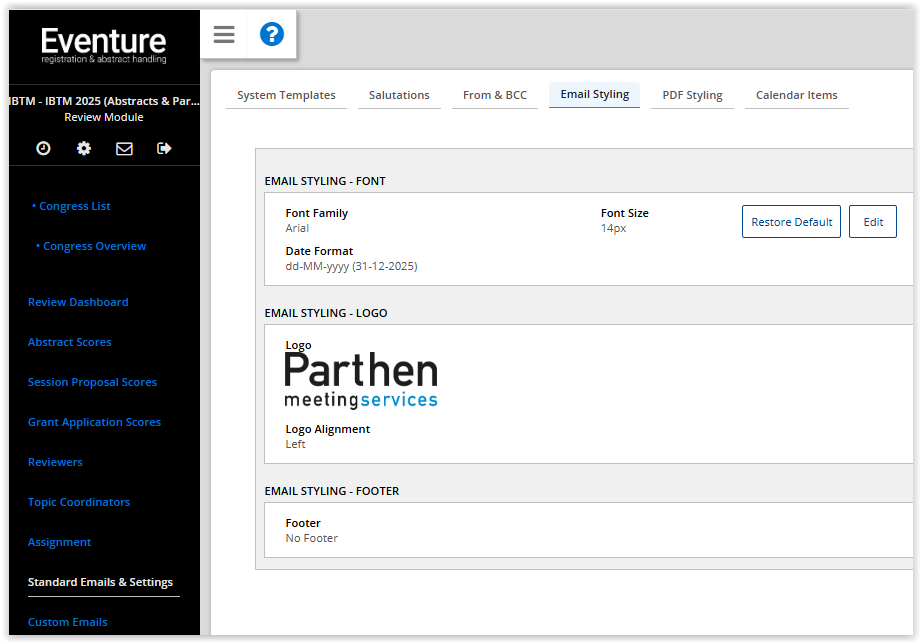This screenshot has height=643, width=921.
Task: Click the IBTM 2025 congress title
Action: coord(105,101)
